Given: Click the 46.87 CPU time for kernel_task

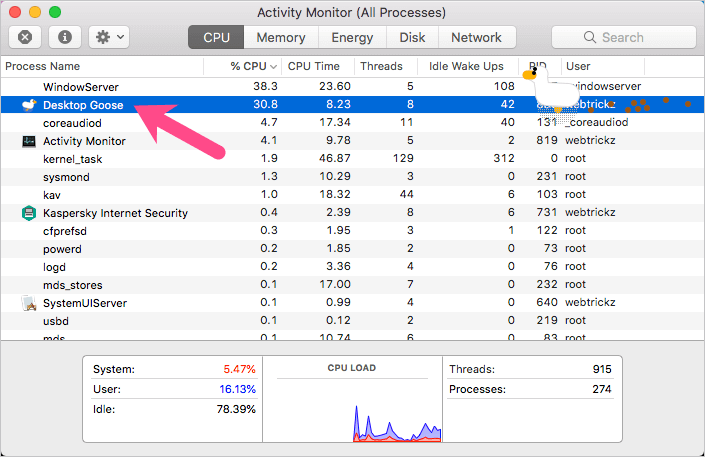Looking at the screenshot, I should click(335, 158).
